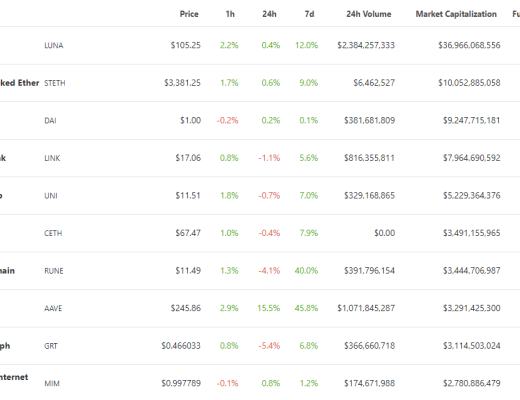Click STETH market cap $10,052,885,058
Image resolution: width=520 pixels, height=400 pixels.
pos(469,83)
